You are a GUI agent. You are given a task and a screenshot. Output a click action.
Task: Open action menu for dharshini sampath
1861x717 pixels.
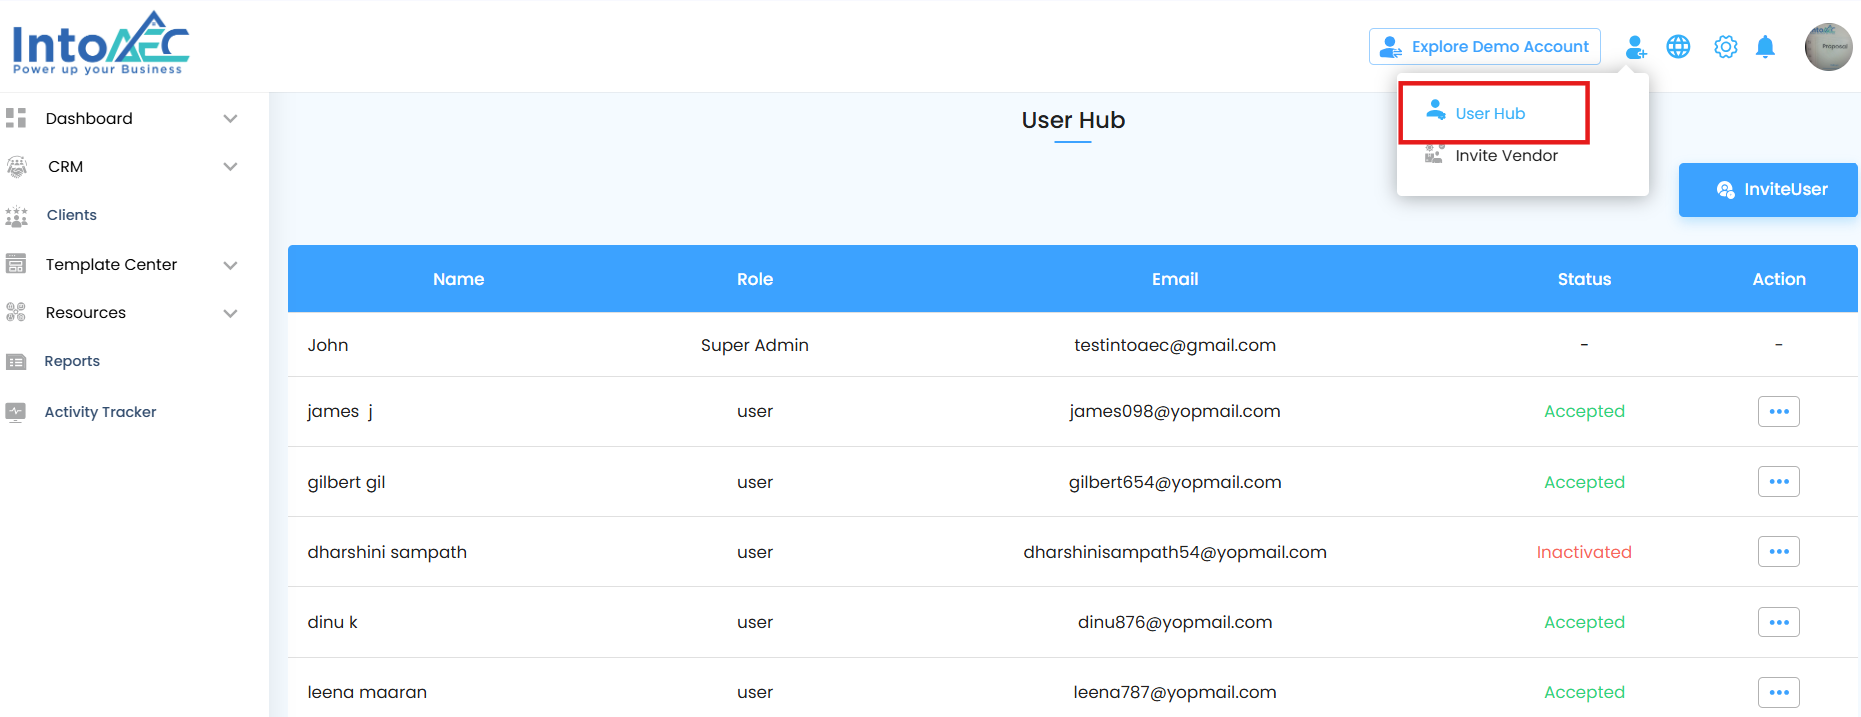tap(1778, 552)
